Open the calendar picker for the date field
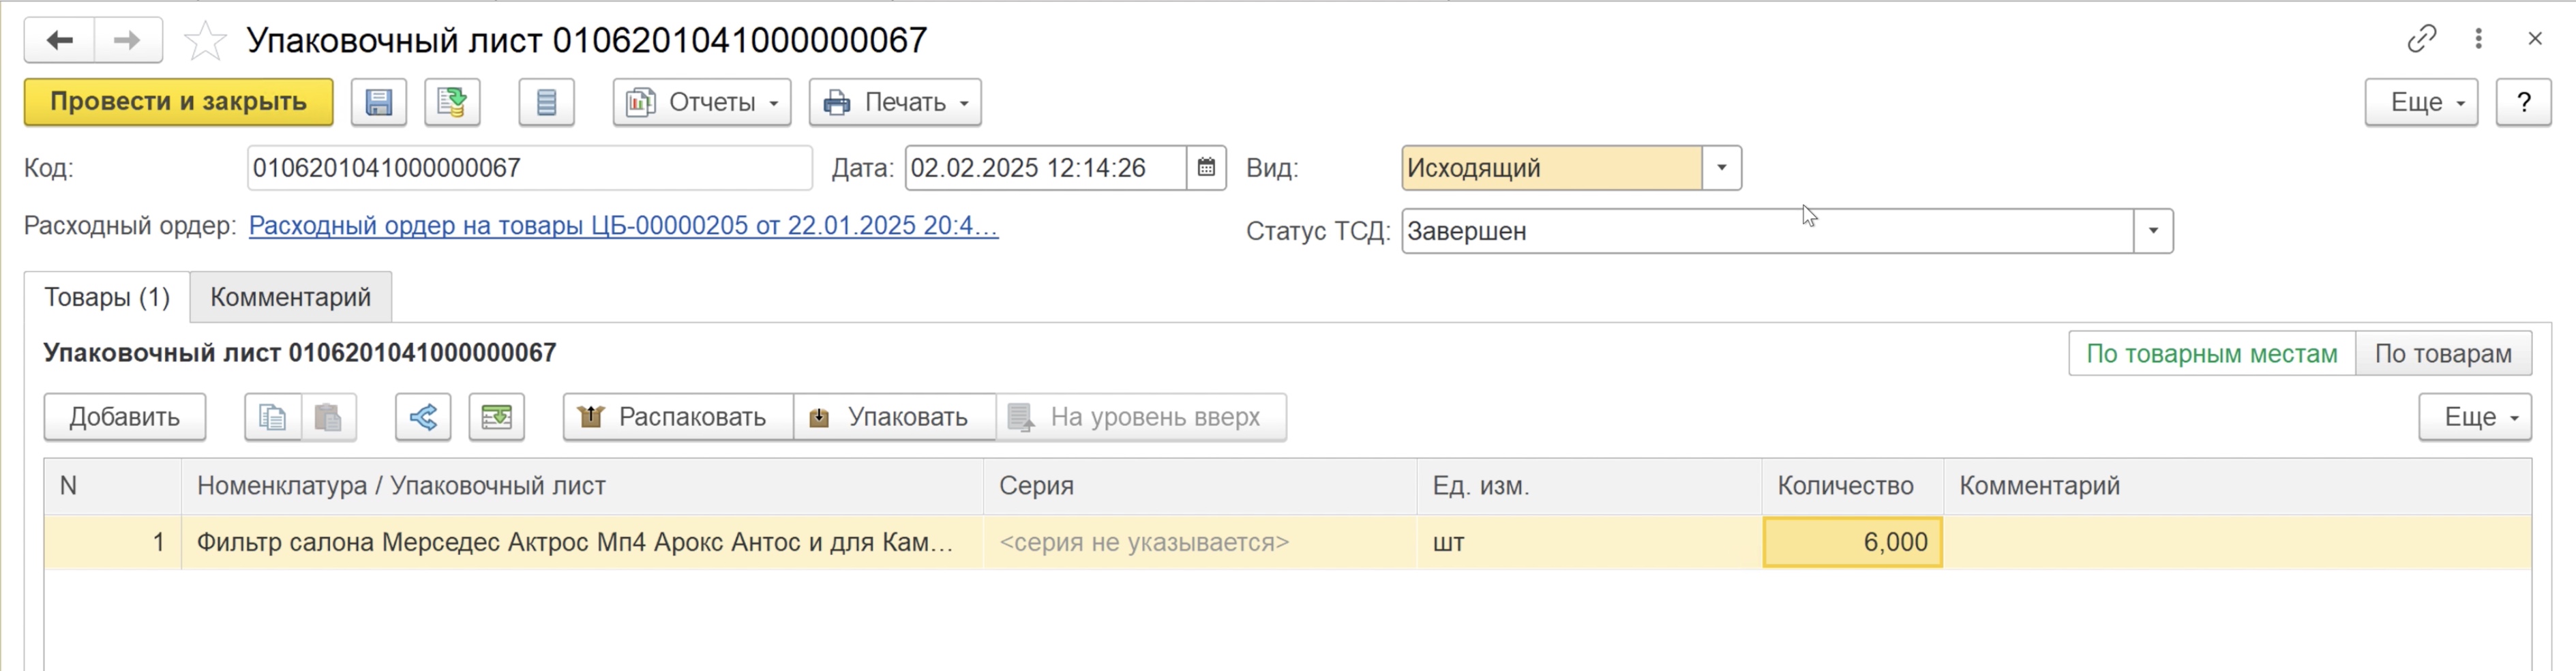 click(1206, 168)
